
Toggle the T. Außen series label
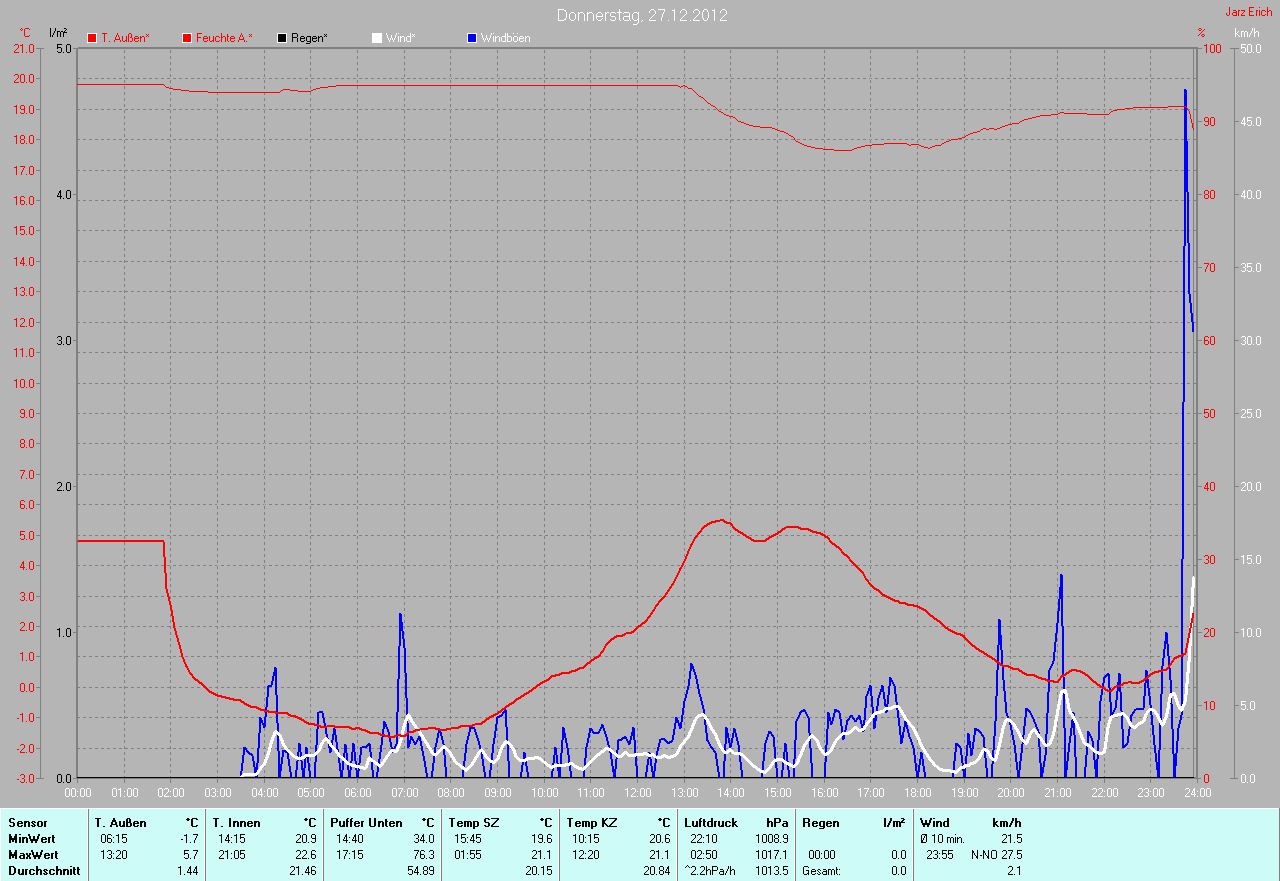[x=125, y=38]
